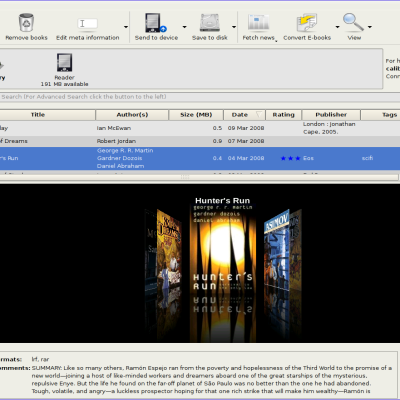400x400 pixels.
Task: Sort by Size (MB) column header
Action: tap(196, 115)
